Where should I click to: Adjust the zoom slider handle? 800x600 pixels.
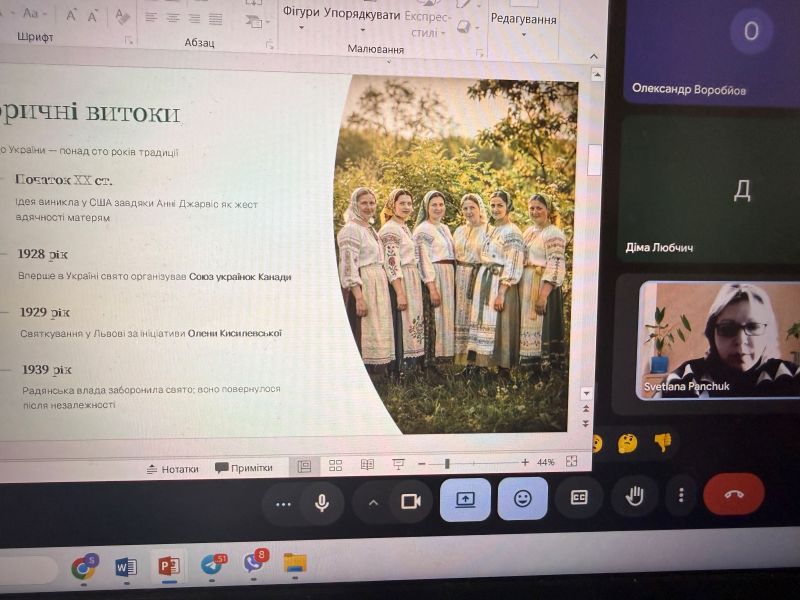447,463
